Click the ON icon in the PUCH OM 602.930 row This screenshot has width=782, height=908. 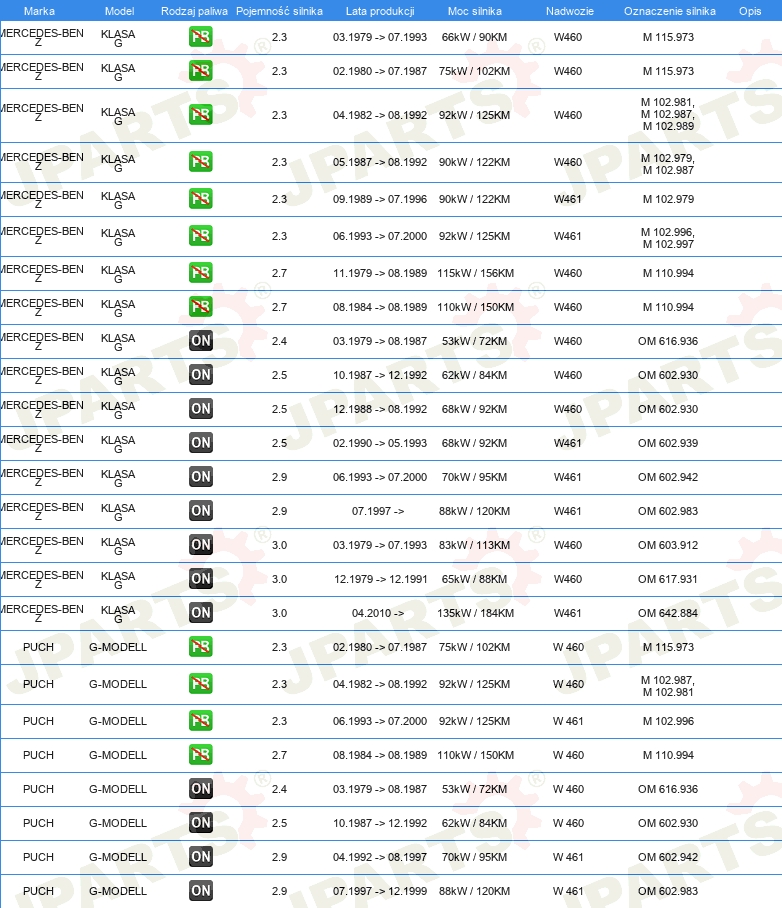coord(200,823)
